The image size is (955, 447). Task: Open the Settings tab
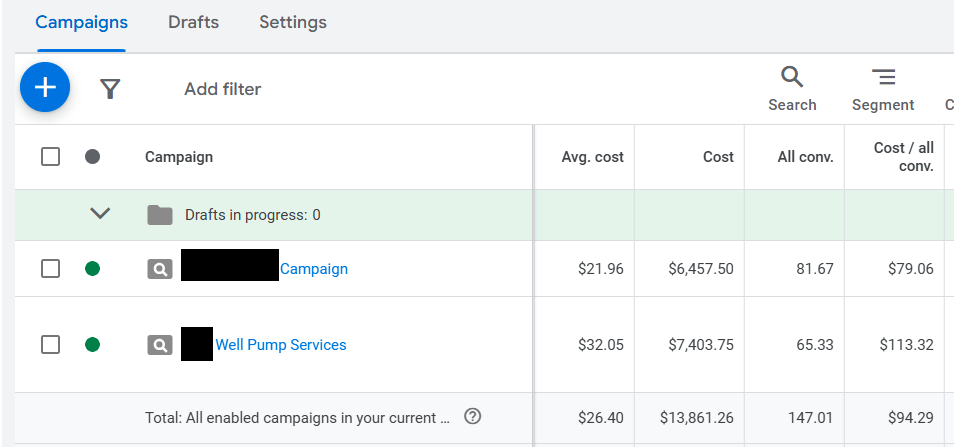(293, 22)
